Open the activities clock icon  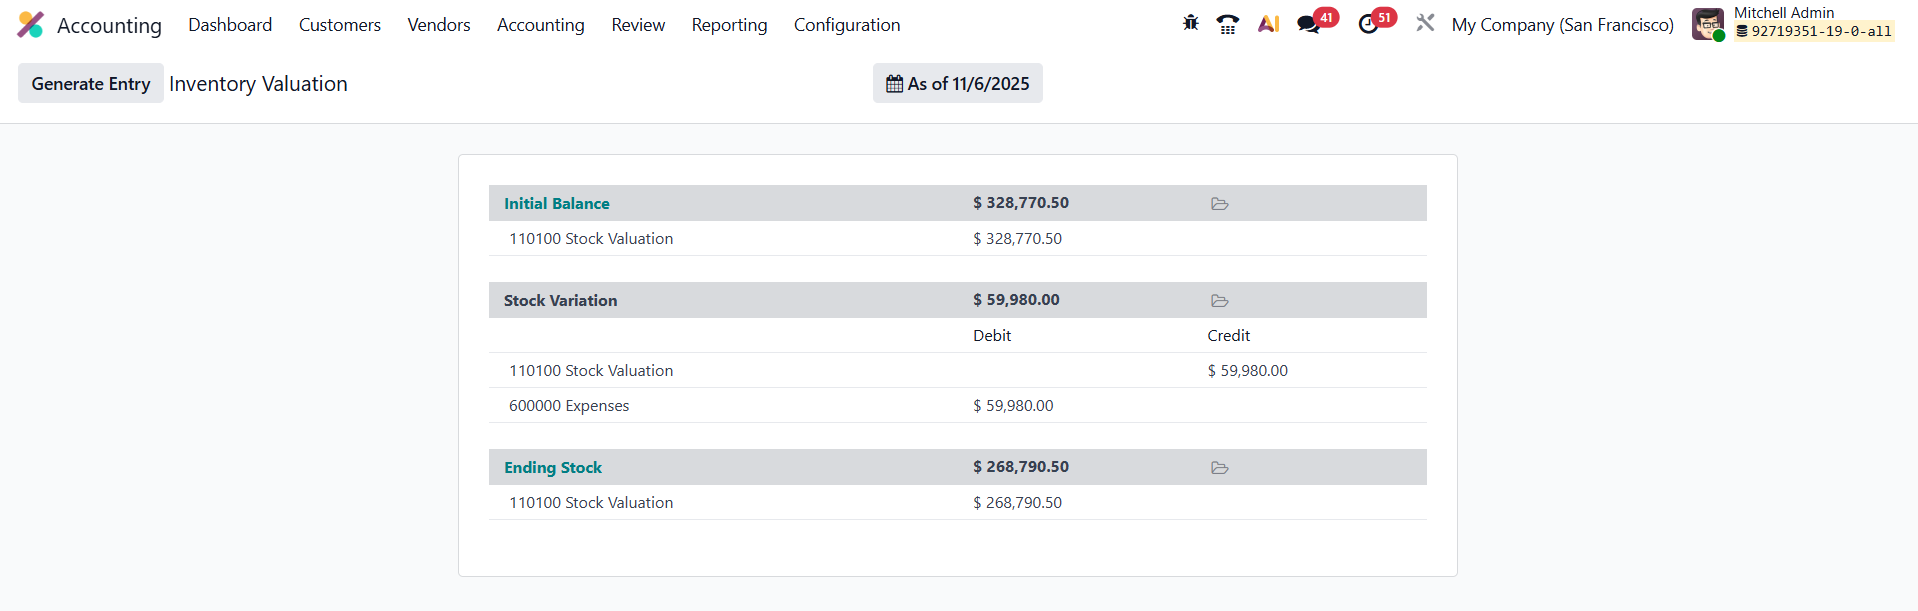point(1369,24)
